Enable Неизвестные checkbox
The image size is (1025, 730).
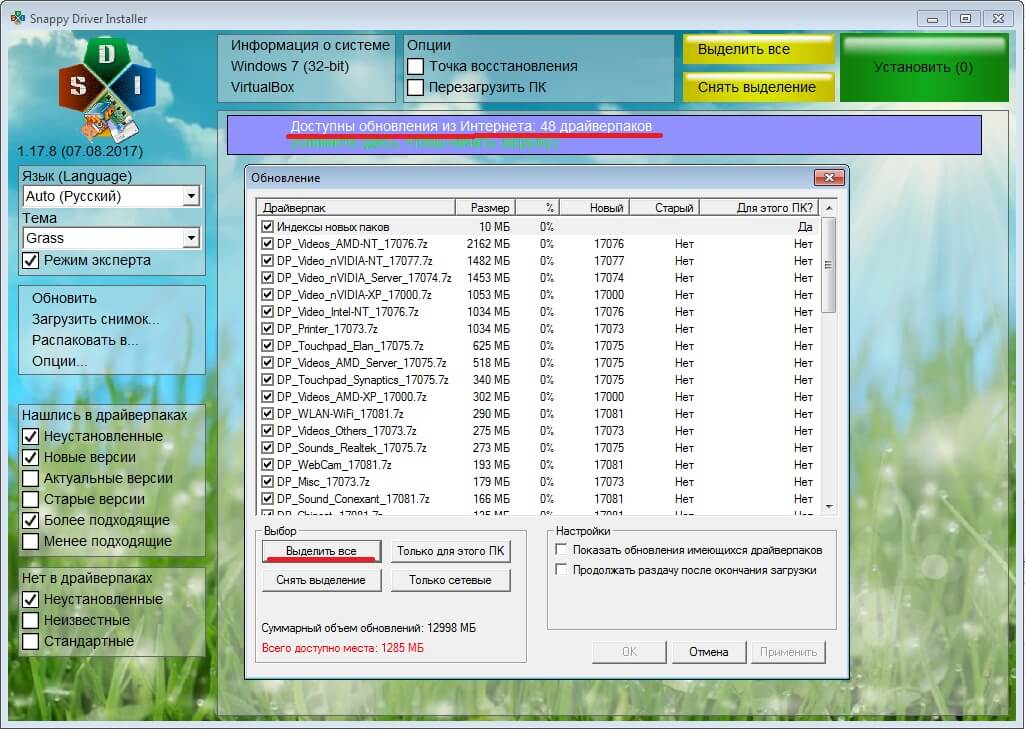[x=31, y=620]
